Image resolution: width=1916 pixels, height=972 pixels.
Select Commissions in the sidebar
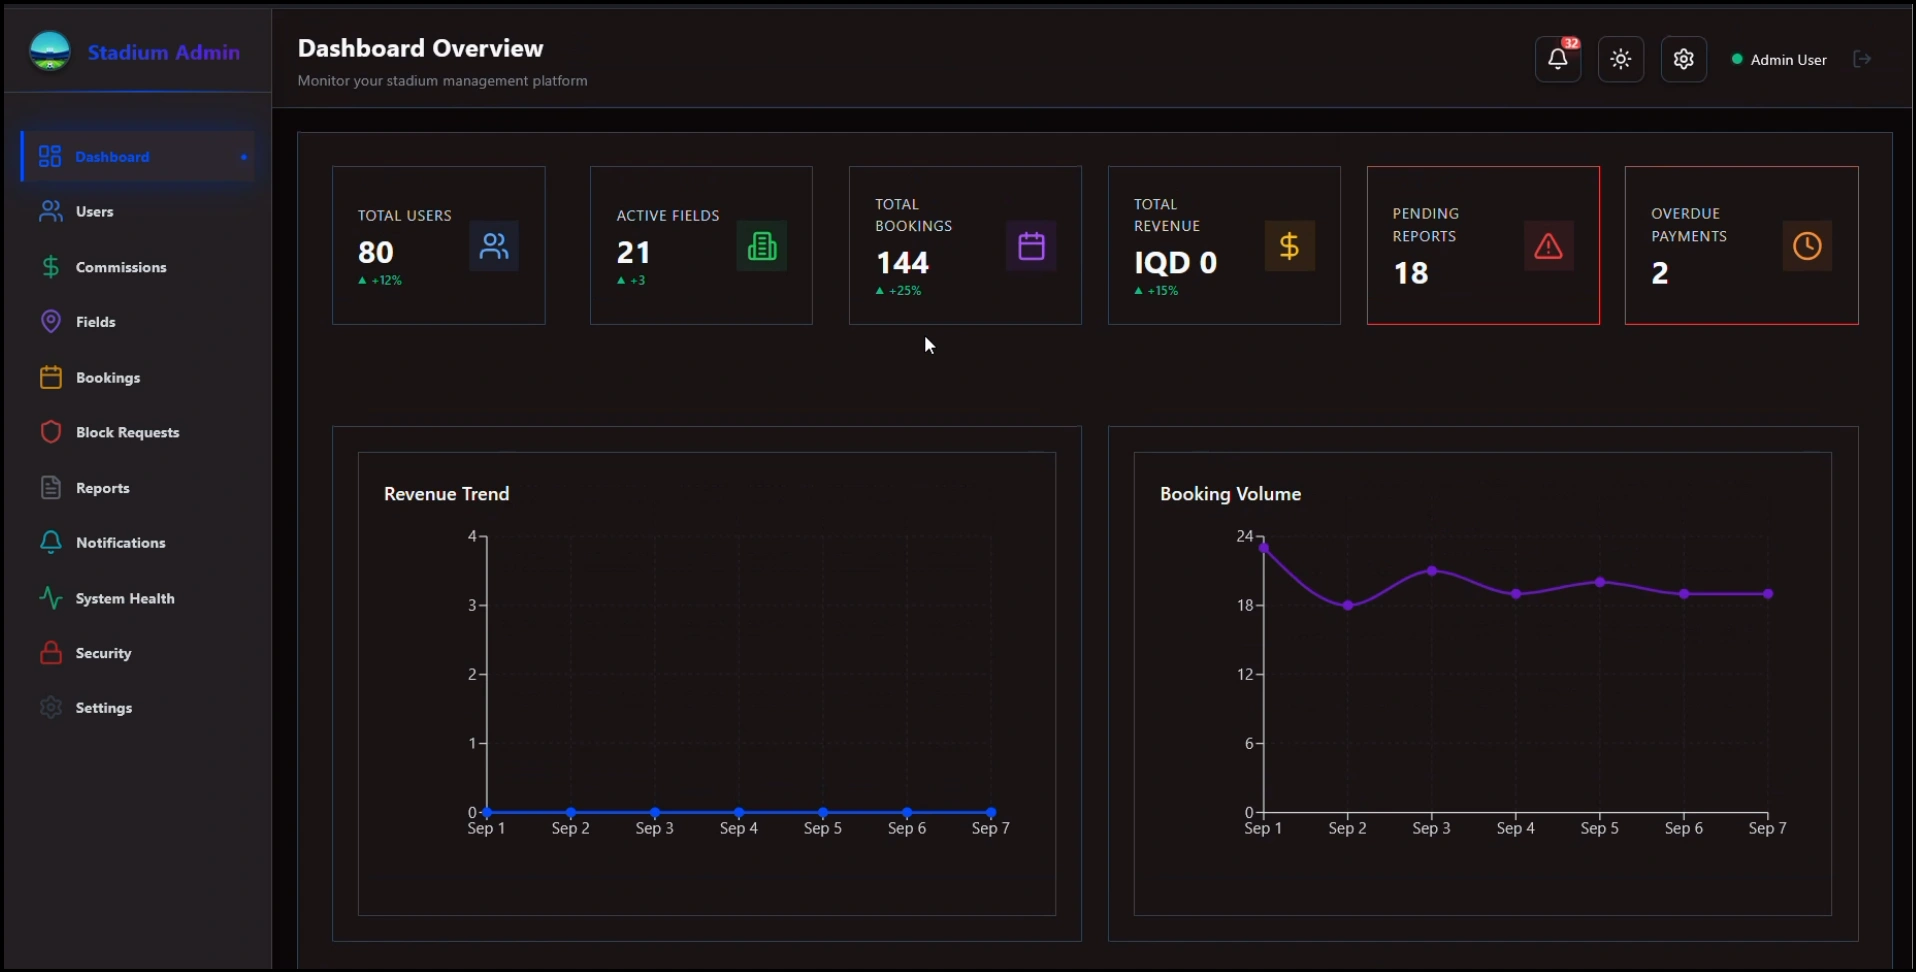coord(121,267)
